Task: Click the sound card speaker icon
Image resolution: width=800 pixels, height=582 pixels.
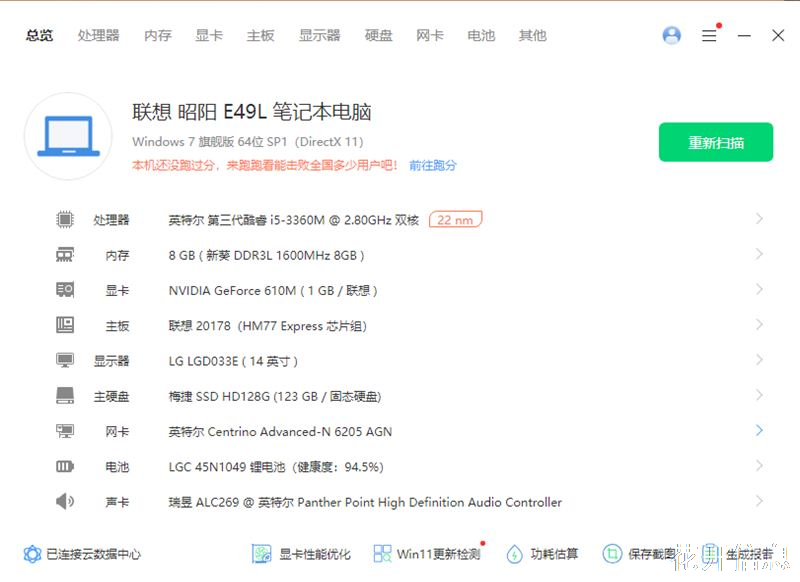Action: [65, 501]
